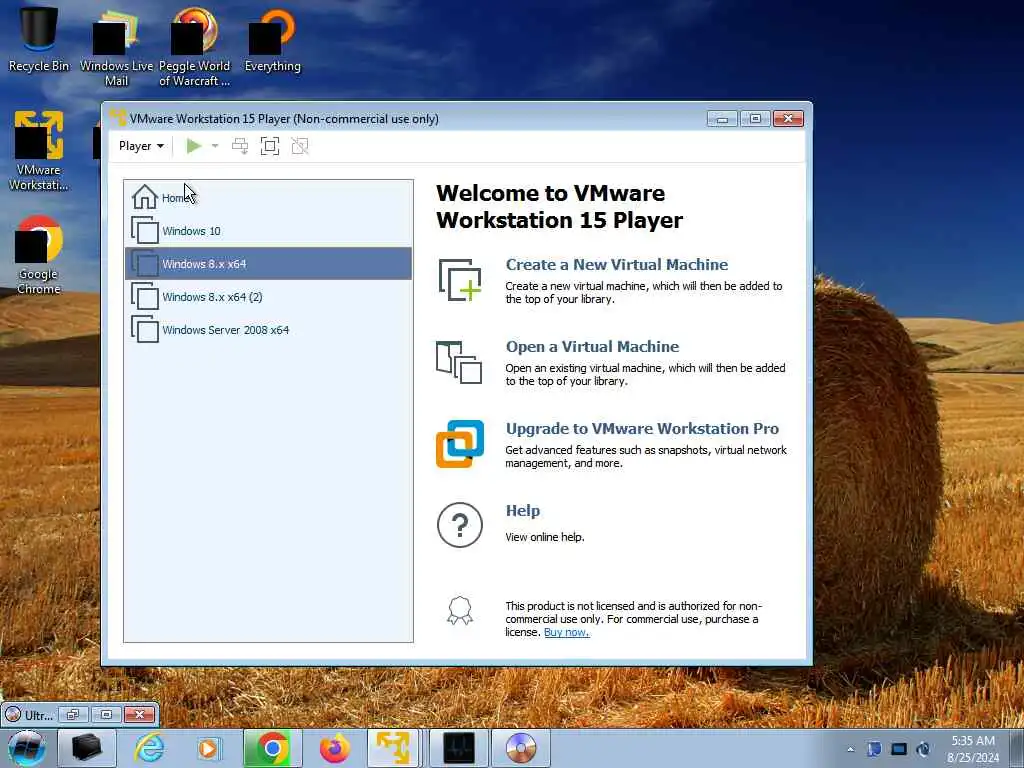The image size is (1024, 768).
Task: Select the VMware Workstation desktop shortcut
Action: [39, 151]
